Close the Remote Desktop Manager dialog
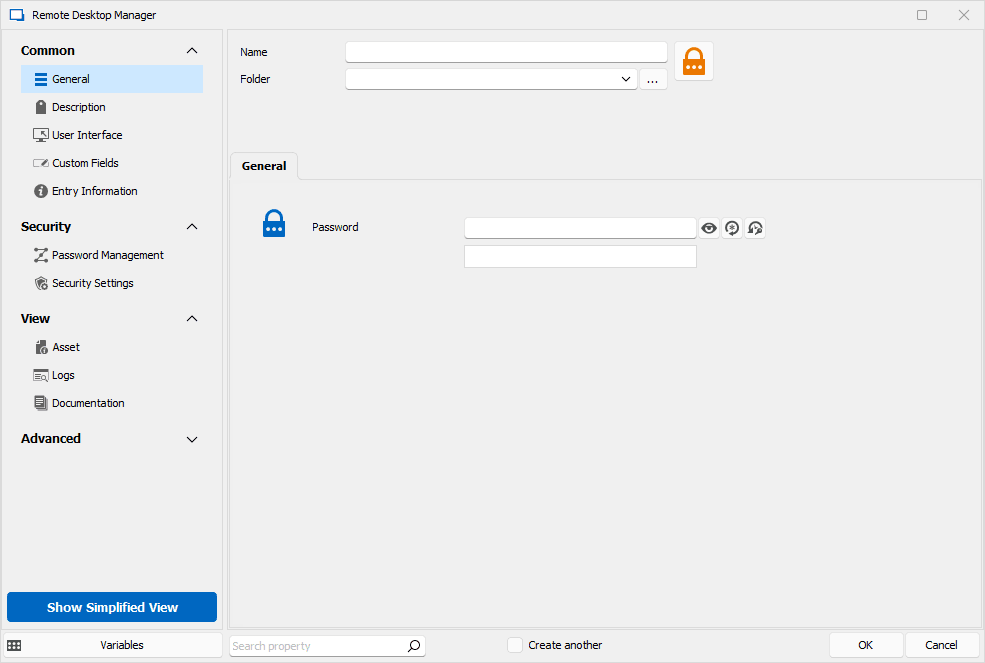Viewport: 985px width, 663px height. coord(964,15)
